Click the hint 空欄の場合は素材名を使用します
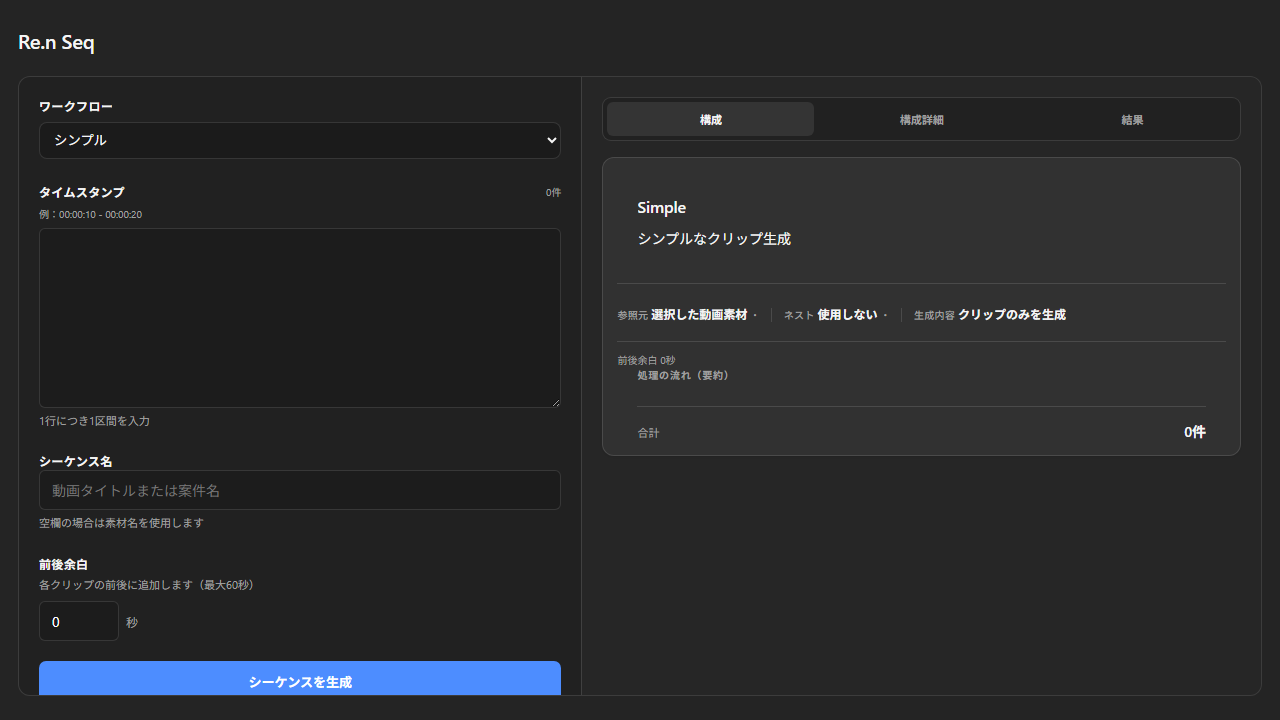This screenshot has height=720, width=1280. click(121, 523)
